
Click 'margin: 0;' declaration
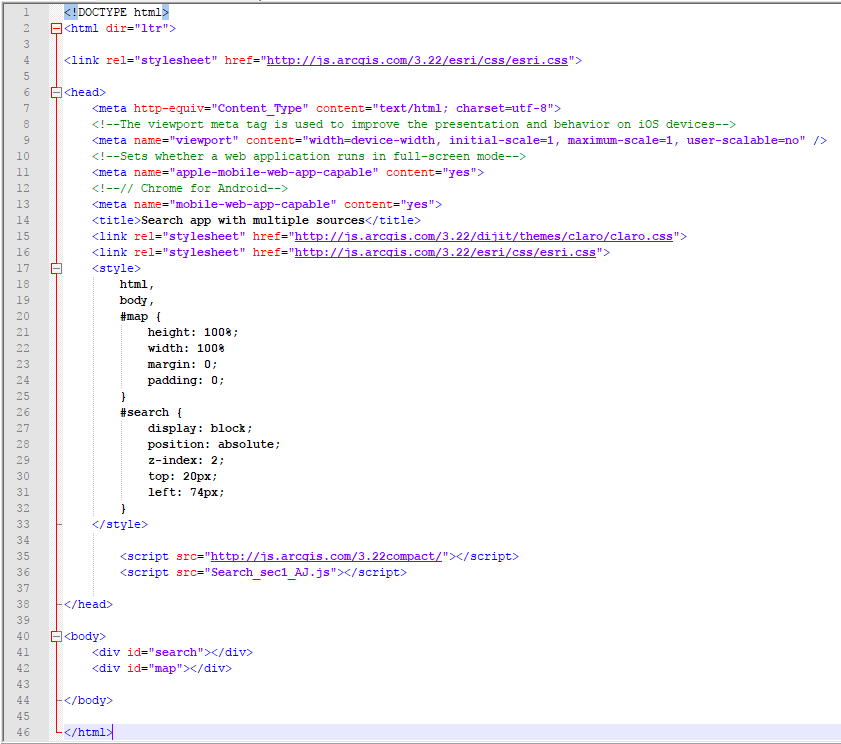(x=182, y=365)
